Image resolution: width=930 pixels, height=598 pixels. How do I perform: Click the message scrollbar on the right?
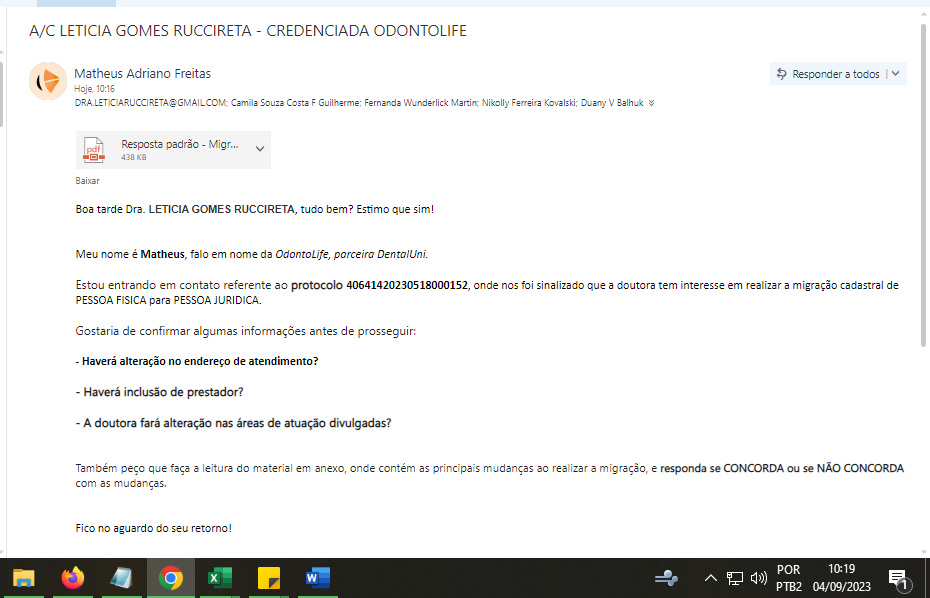pos(923,185)
